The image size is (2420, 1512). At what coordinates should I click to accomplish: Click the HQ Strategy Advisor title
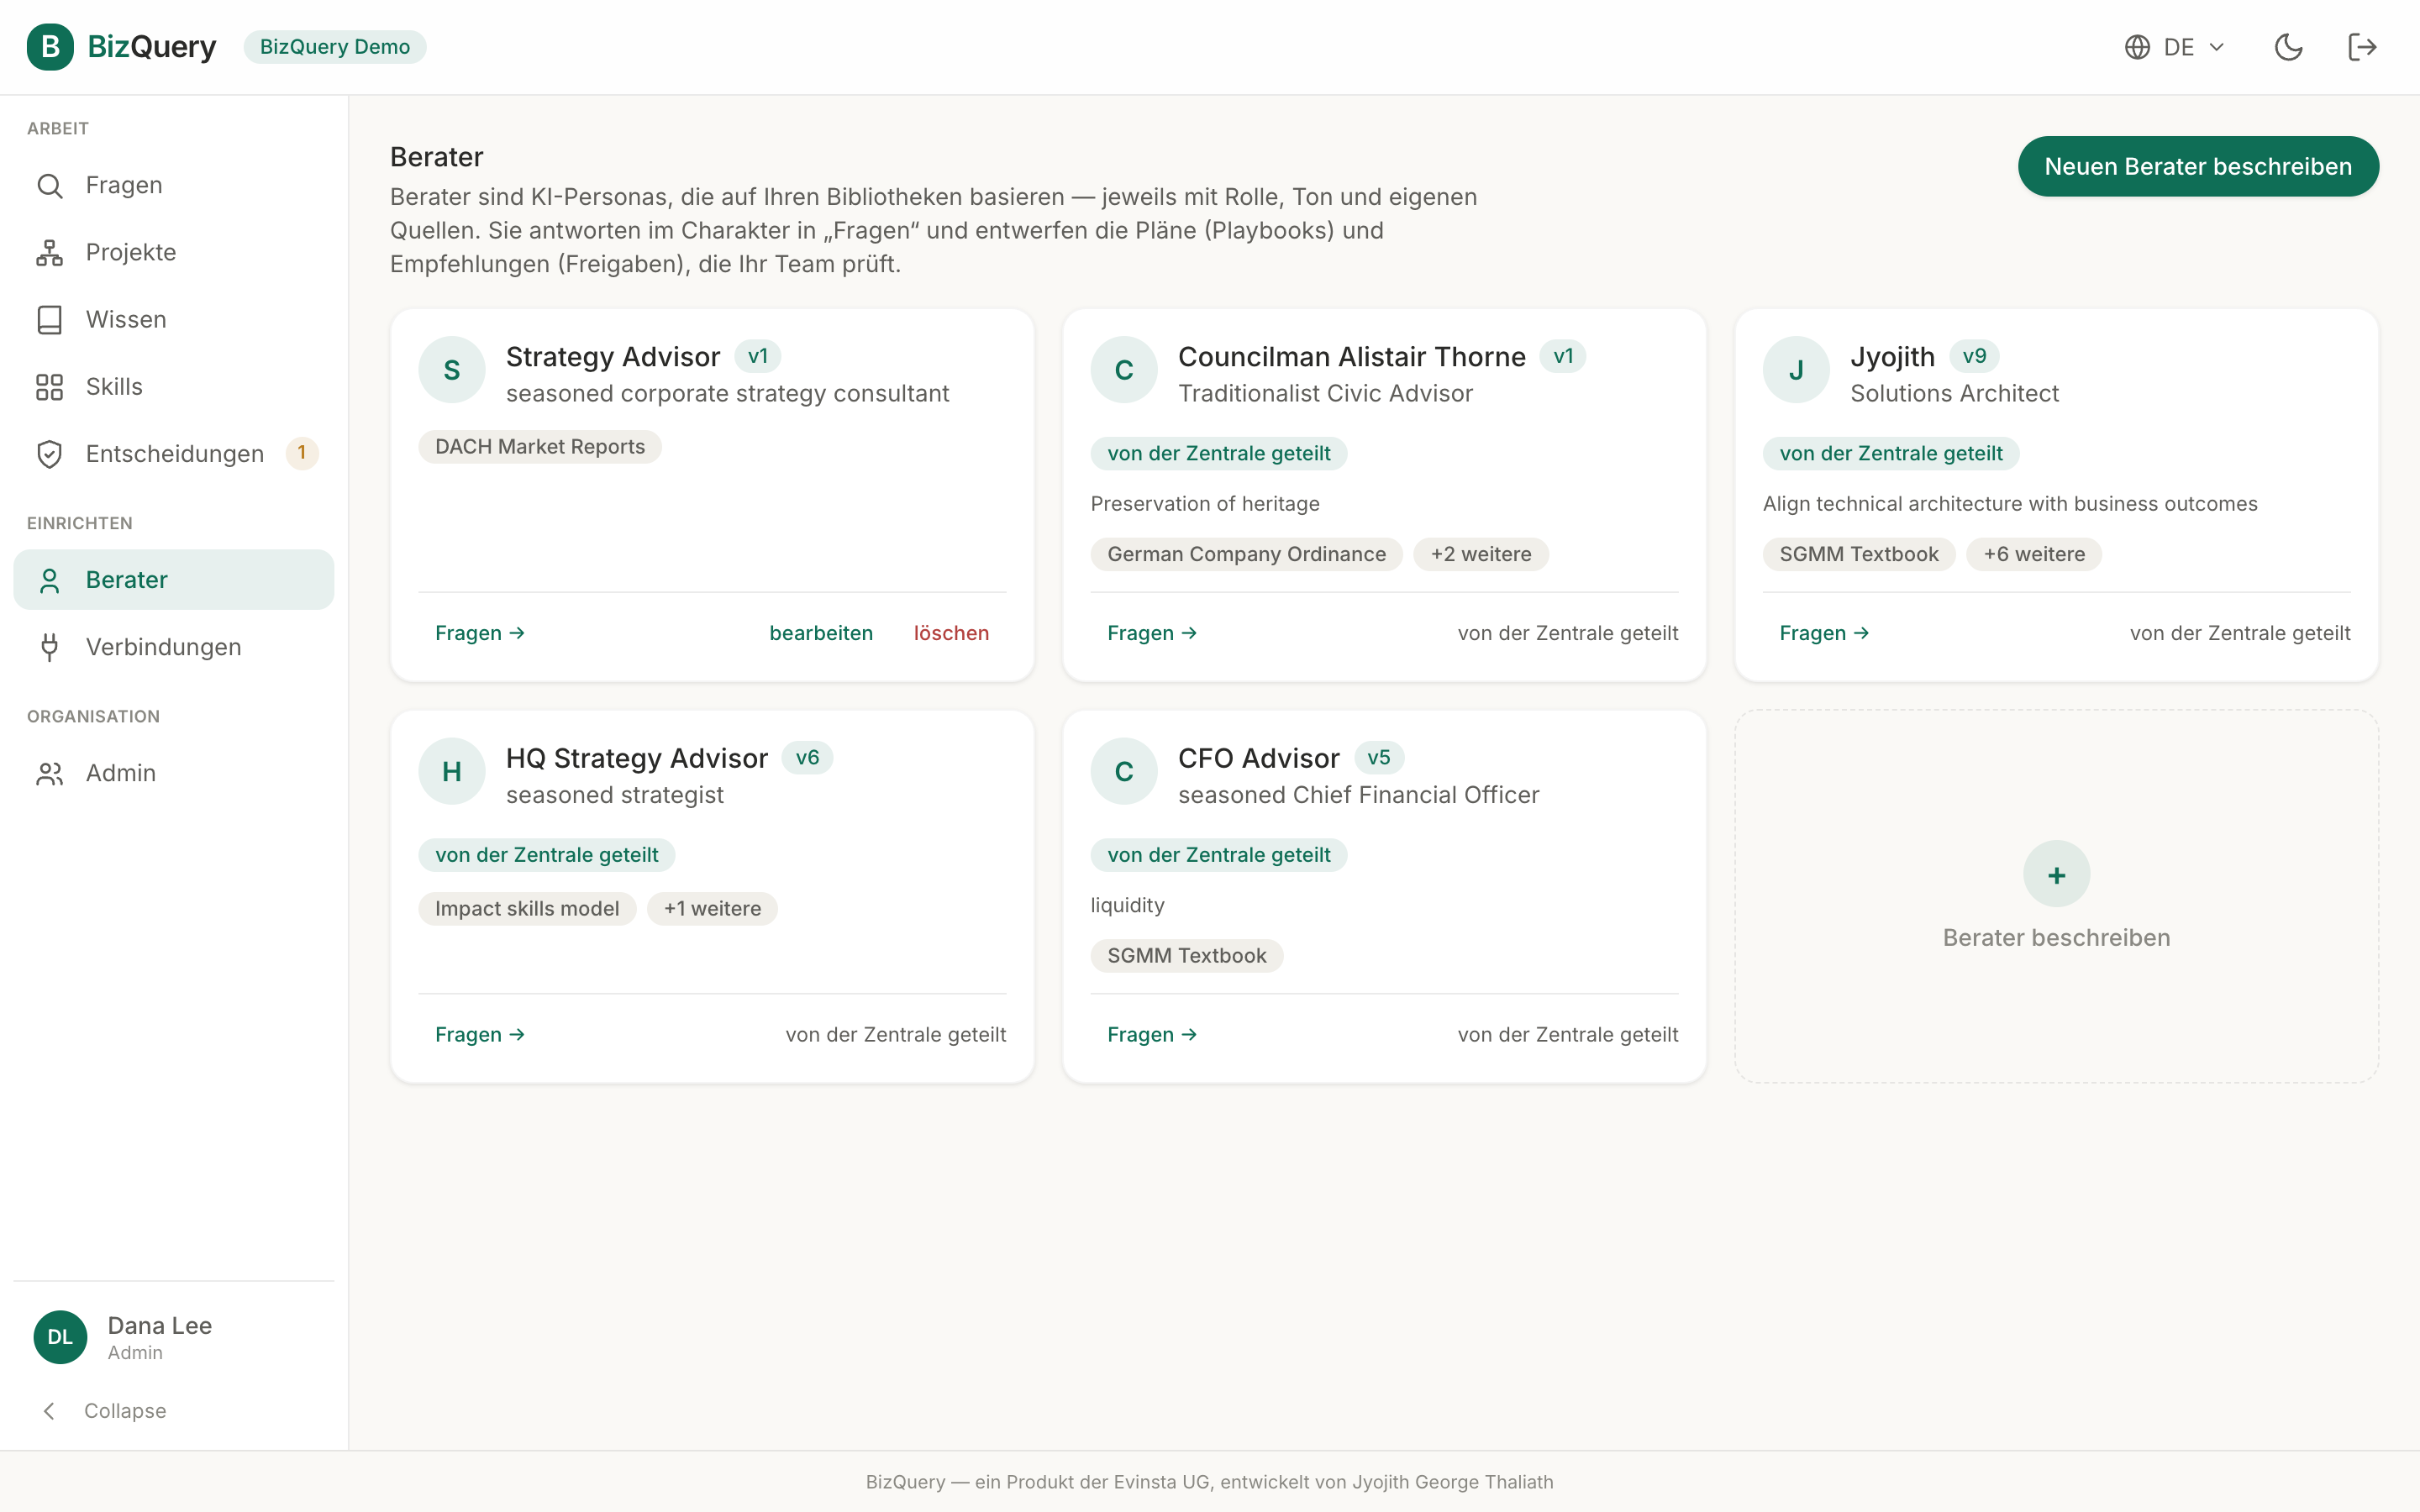click(x=637, y=758)
